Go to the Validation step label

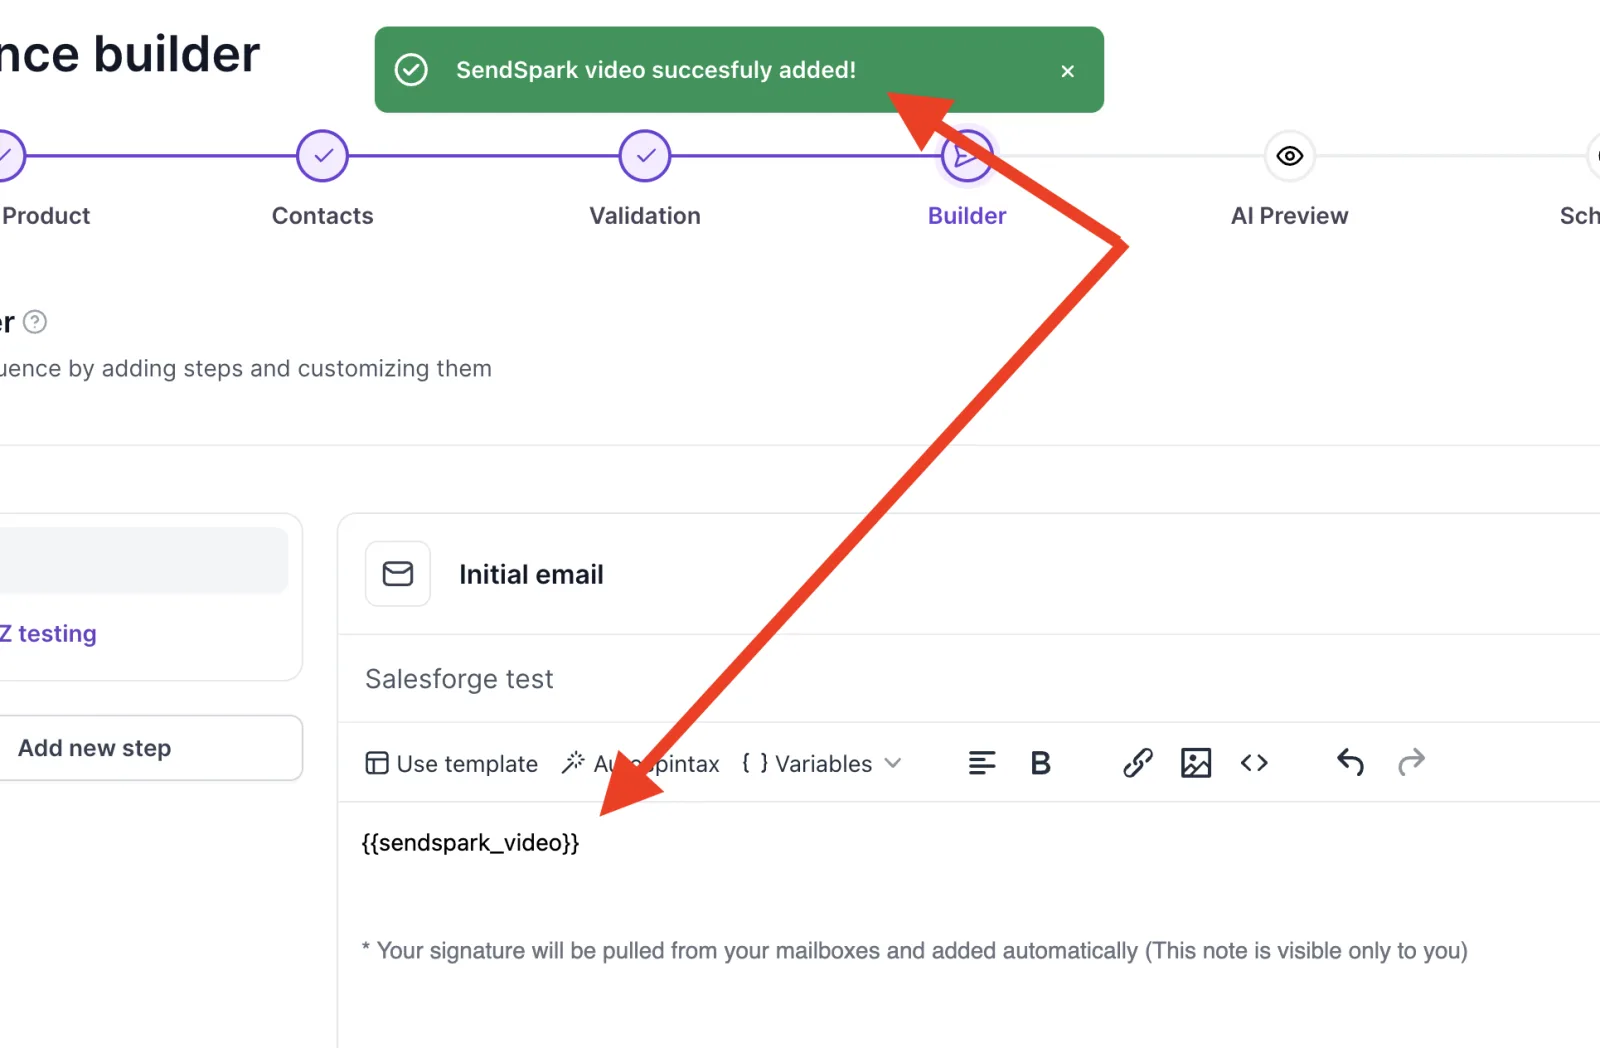[x=645, y=216]
